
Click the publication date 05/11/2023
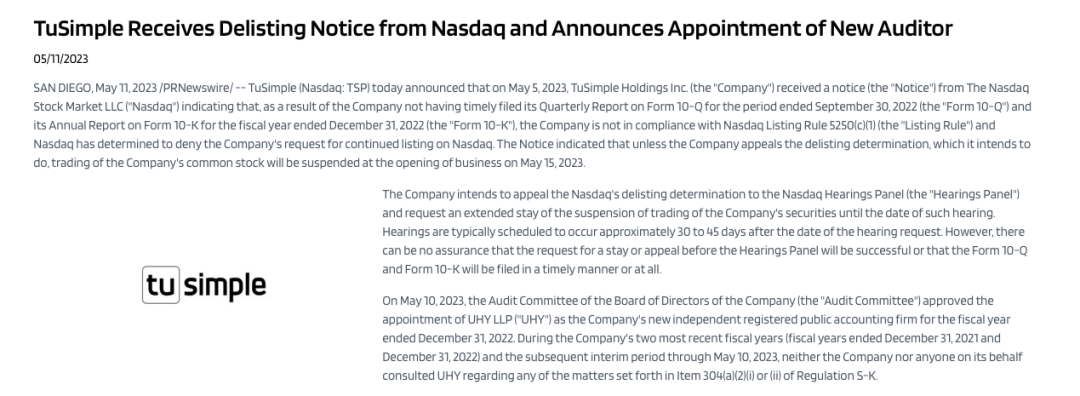[x=61, y=59]
